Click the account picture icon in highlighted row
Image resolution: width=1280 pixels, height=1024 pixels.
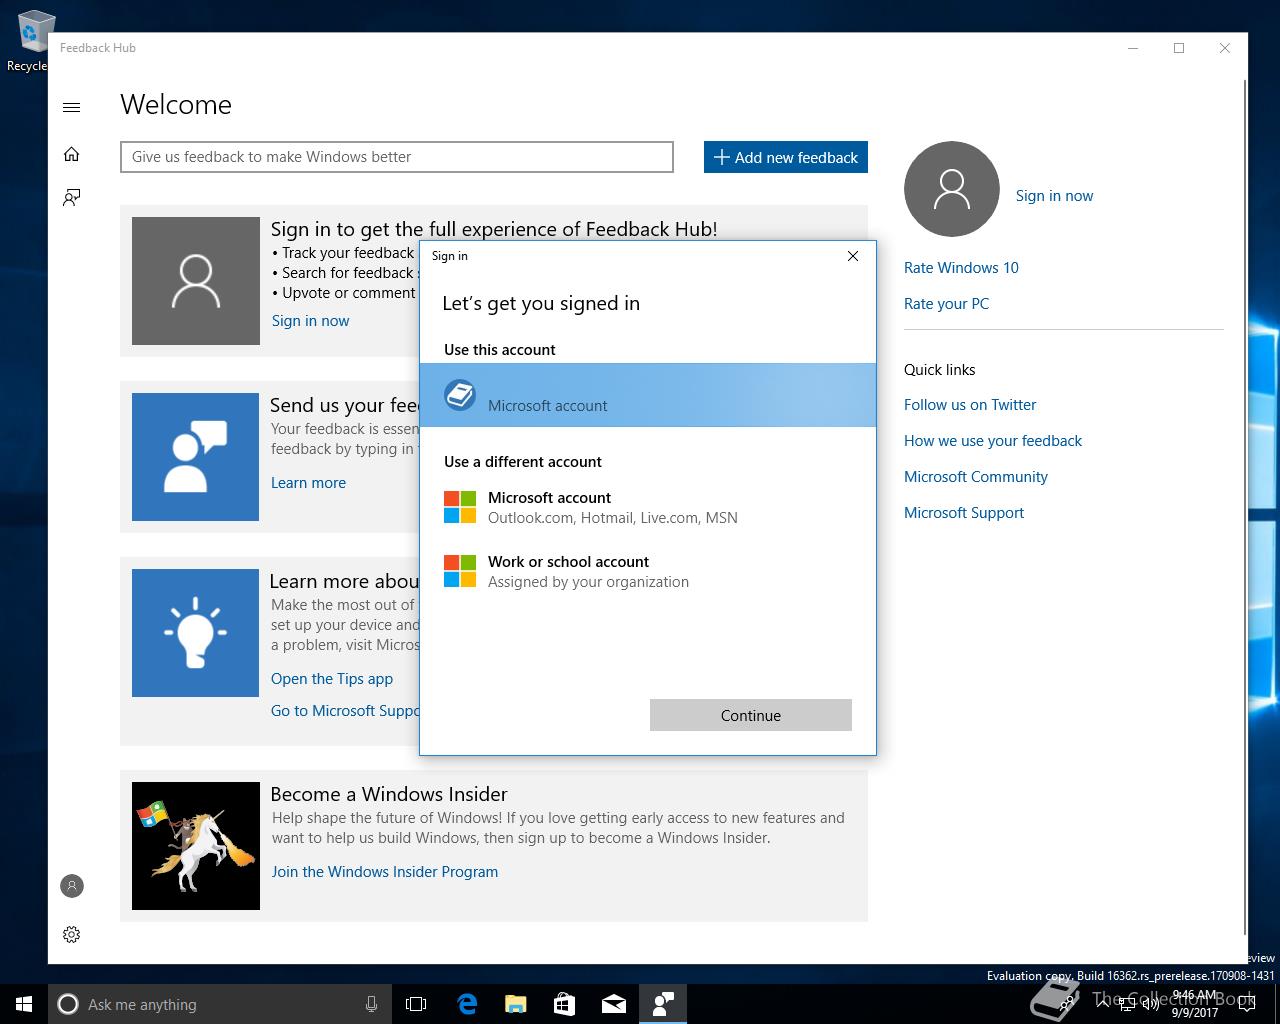(x=460, y=395)
